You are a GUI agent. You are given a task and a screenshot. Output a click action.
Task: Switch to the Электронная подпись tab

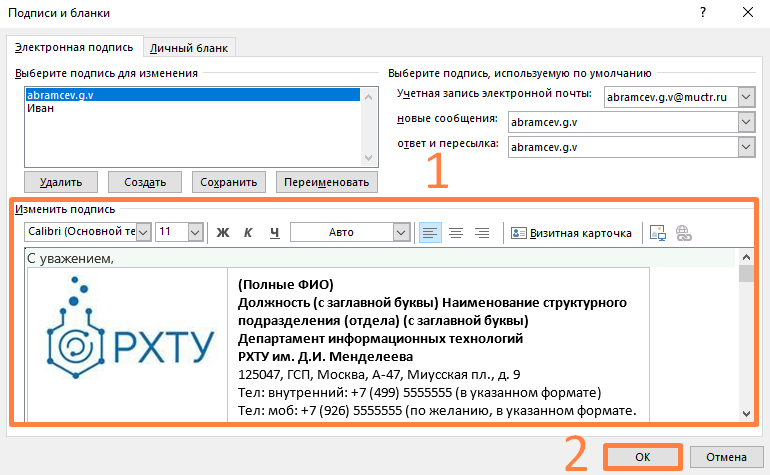pos(74,47)
